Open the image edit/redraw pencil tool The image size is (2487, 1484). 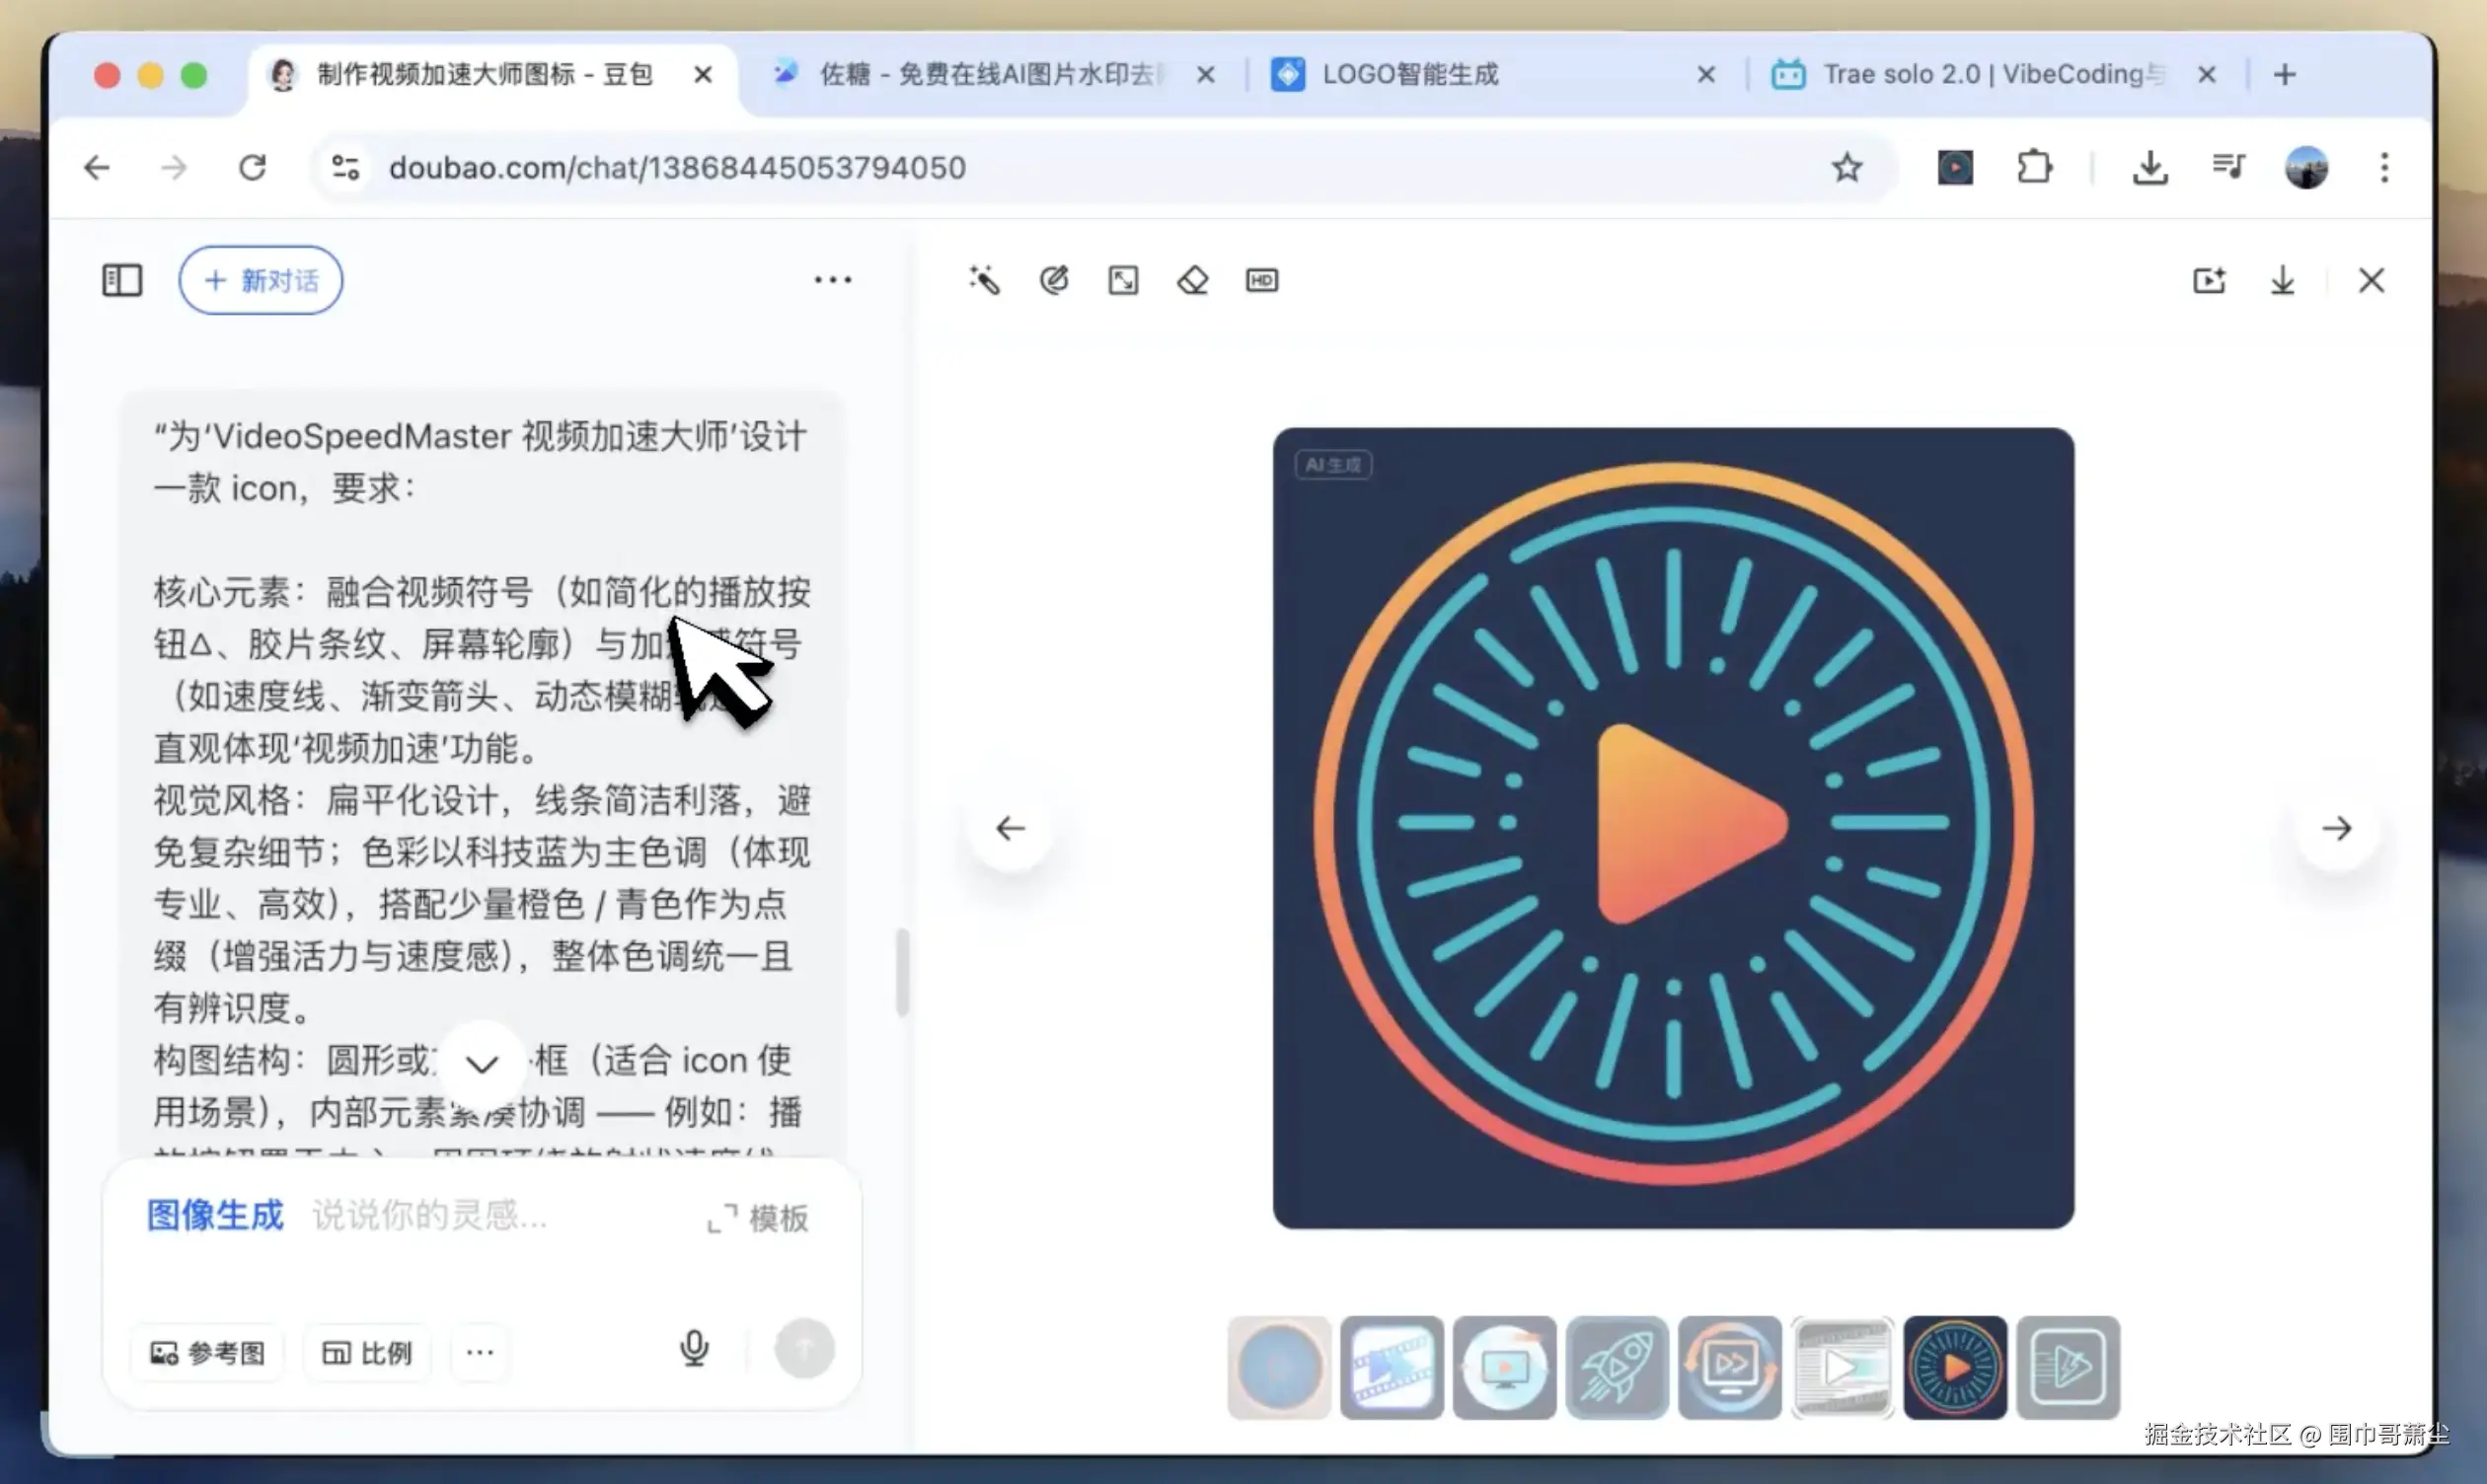(1054, 281)
